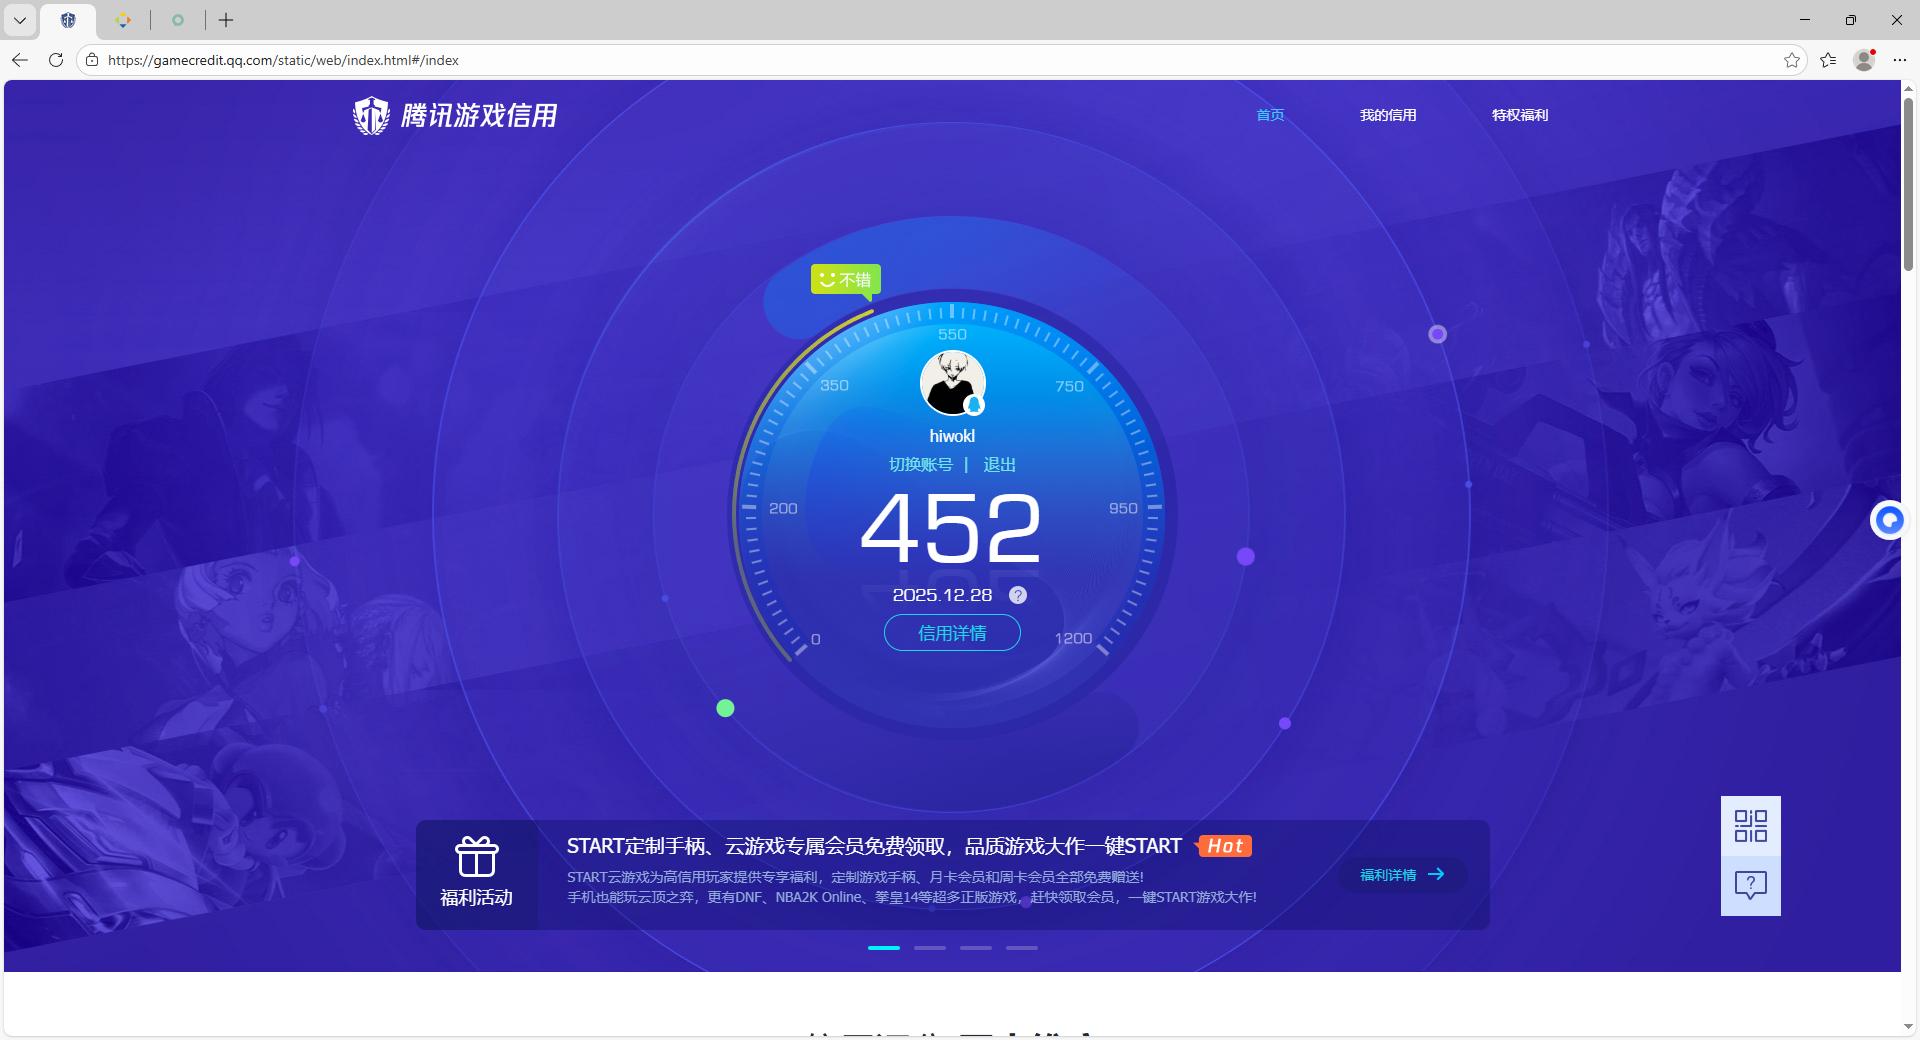Screen dimensions: 1920x1040
Task: Switch to the 我的信用 tab
Action: [1388, 115]
